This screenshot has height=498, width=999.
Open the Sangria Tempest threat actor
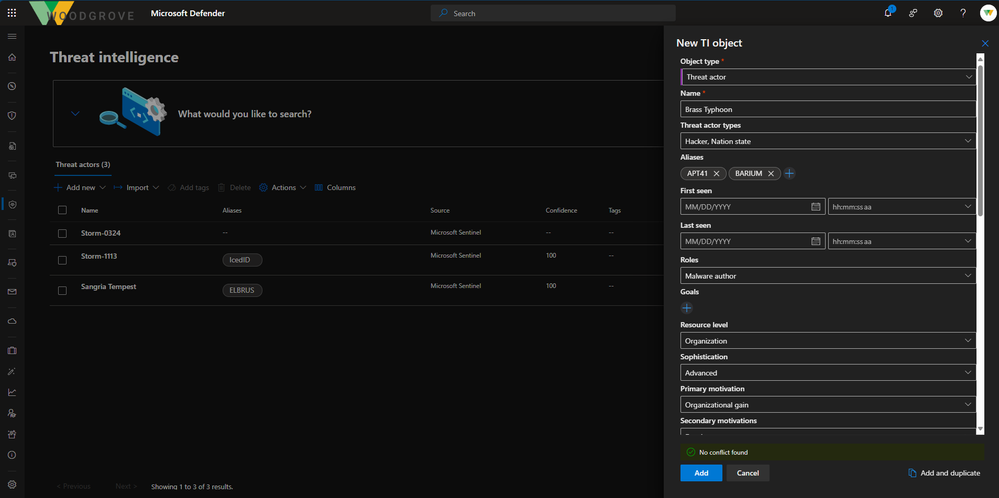pos(108,287)
